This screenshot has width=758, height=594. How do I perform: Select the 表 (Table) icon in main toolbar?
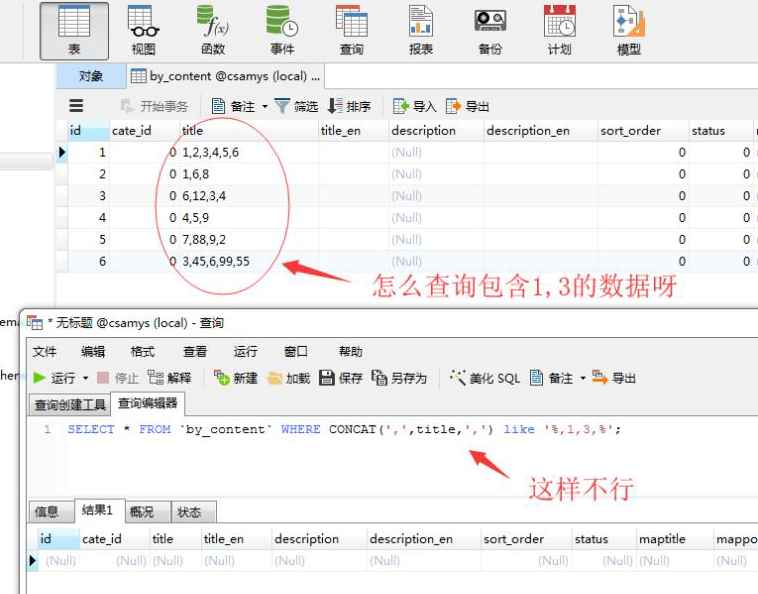pos(74,31)
